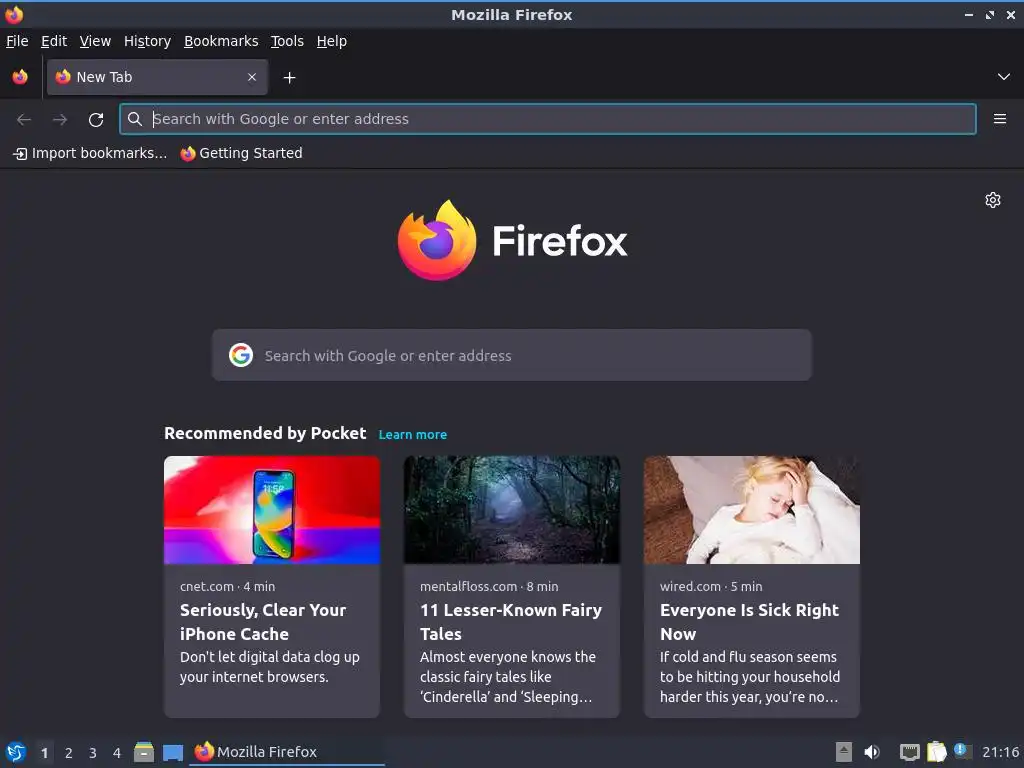
Task: Open file manager from taskbar
Action: (x=144, y=752)
